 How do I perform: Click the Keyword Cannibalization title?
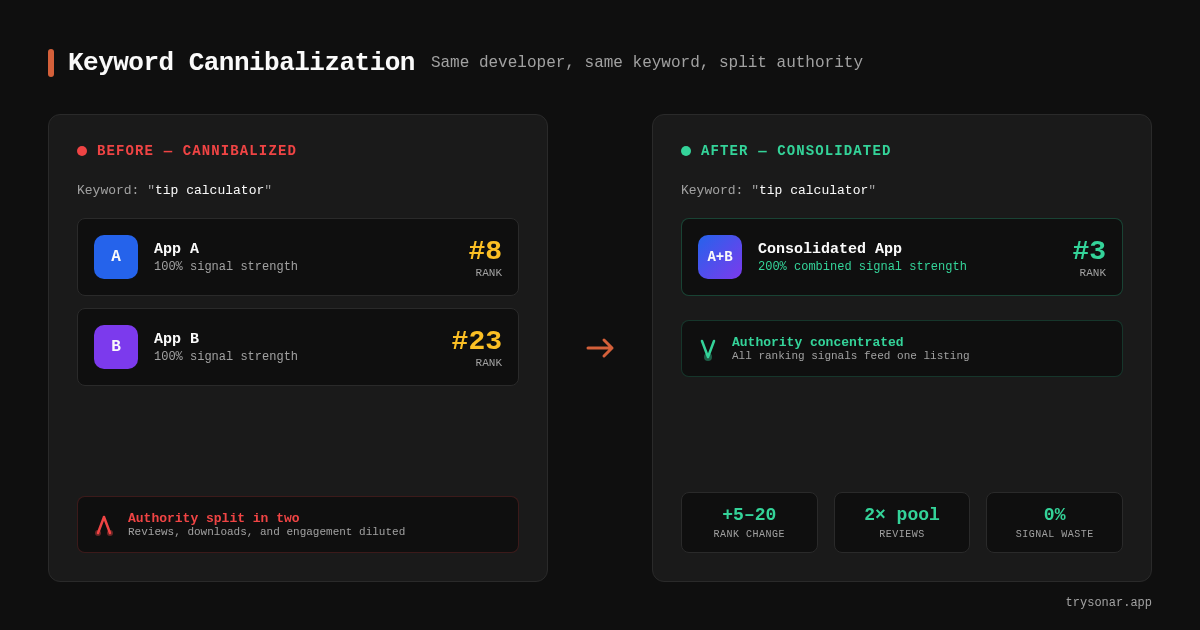241,63
